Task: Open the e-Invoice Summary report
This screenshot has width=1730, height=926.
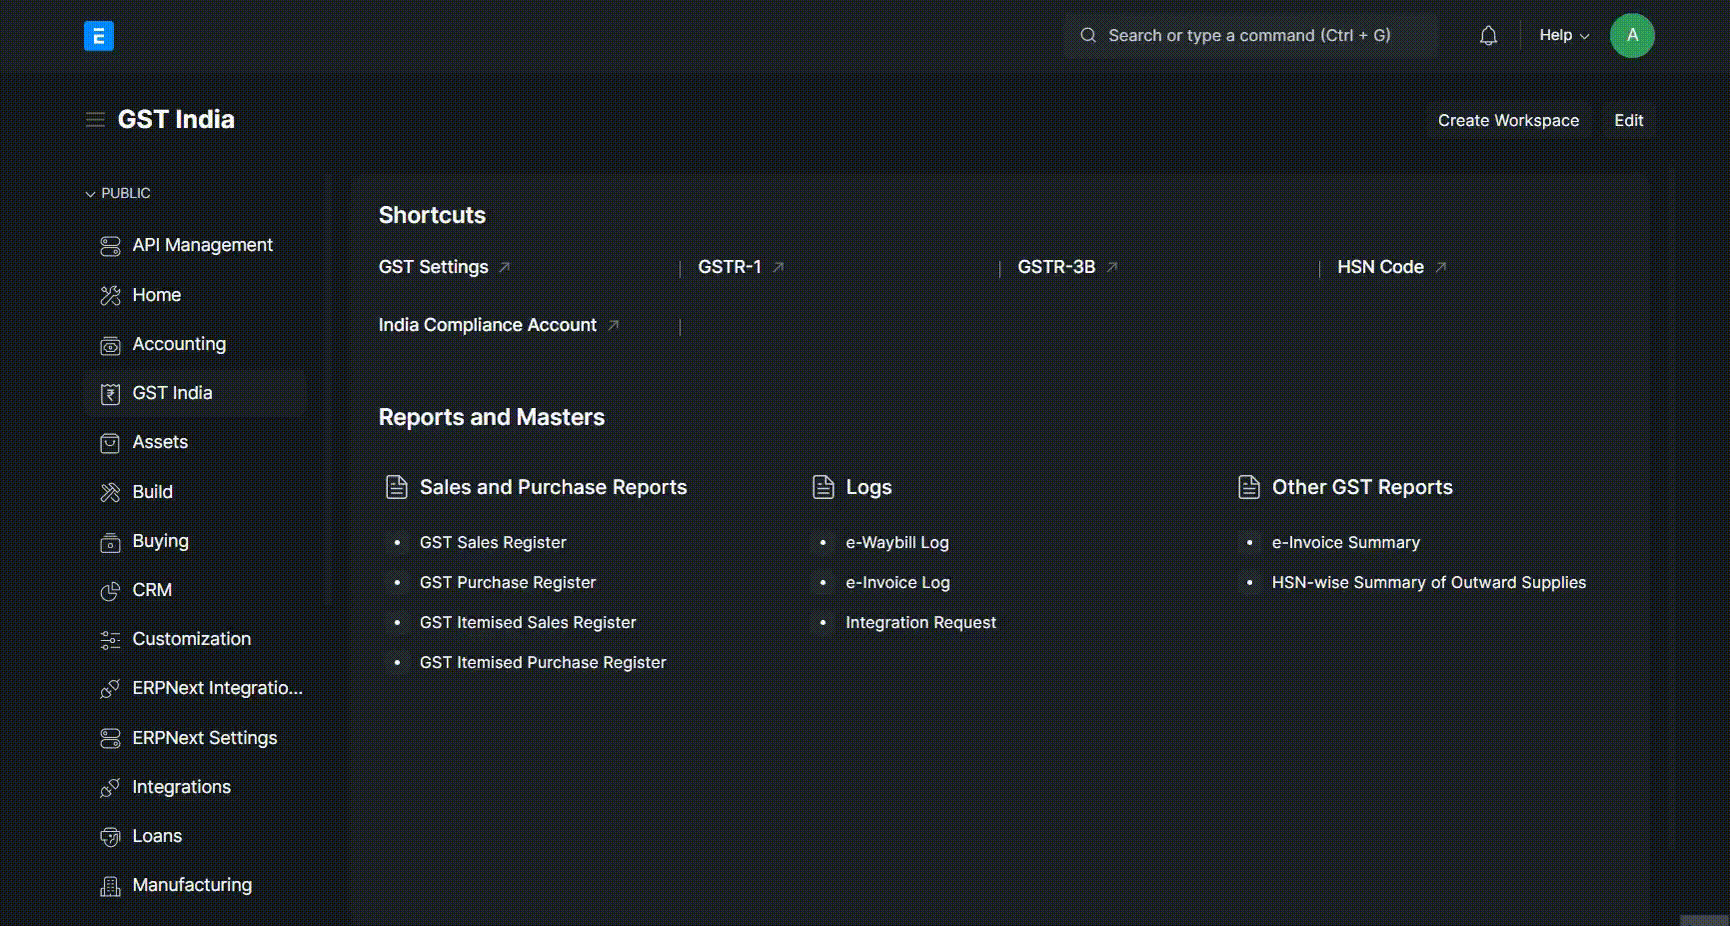Action: click(x=1346, y=542)
